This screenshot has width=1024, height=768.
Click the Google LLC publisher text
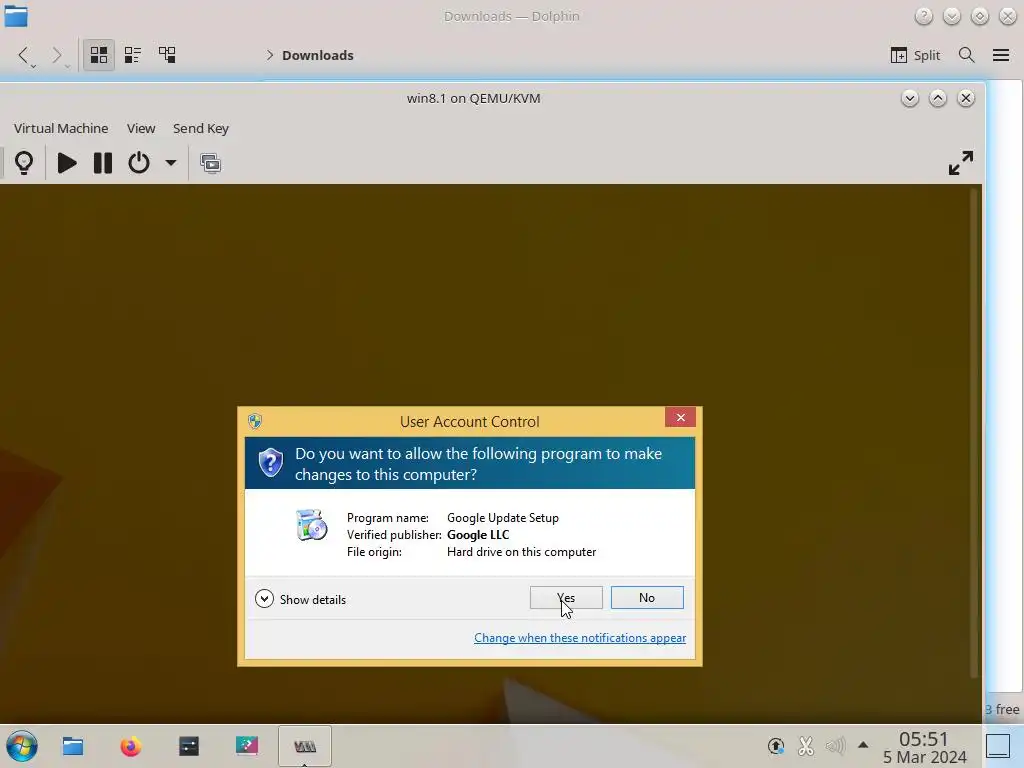478,534
